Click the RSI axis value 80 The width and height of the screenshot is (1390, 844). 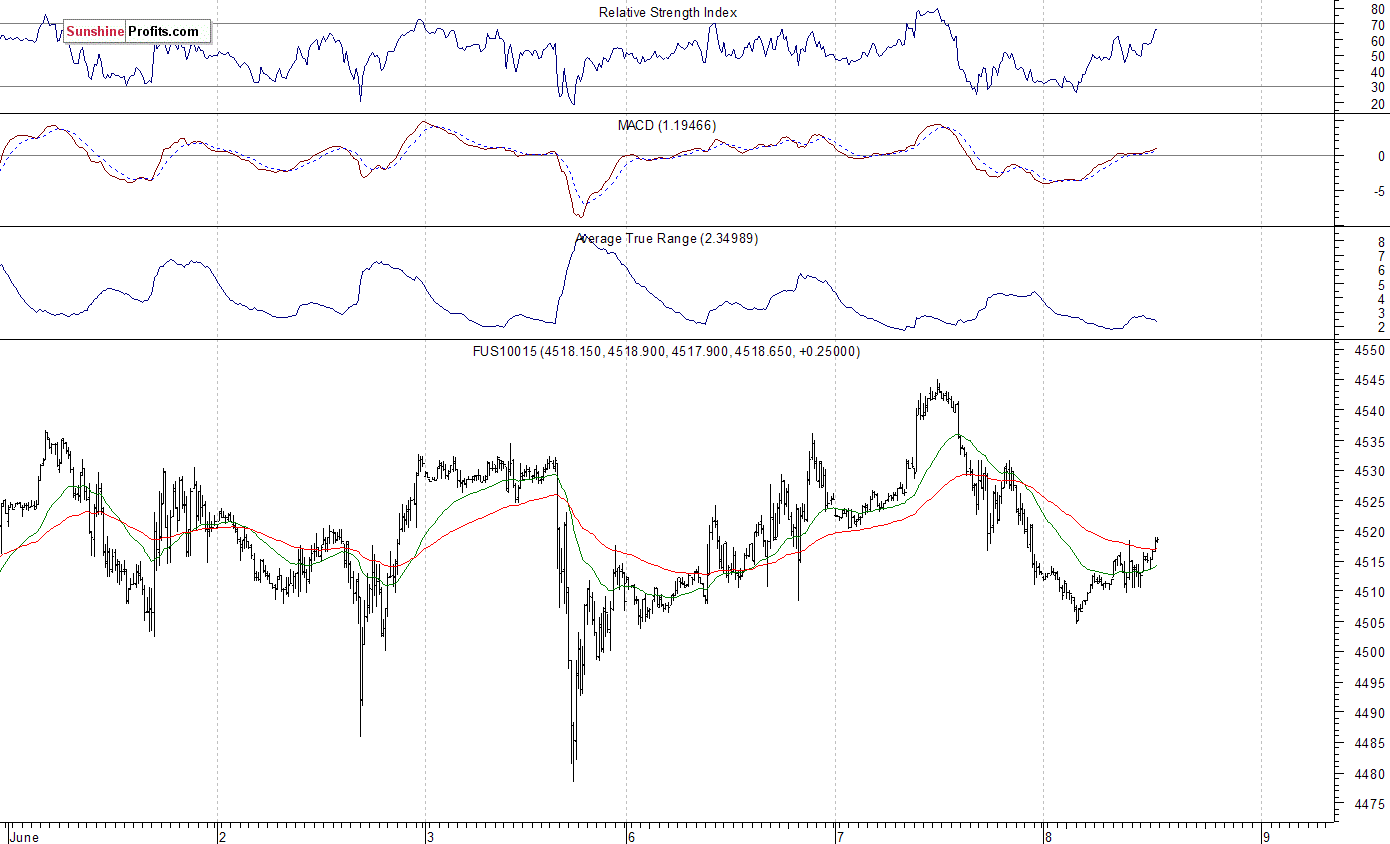click(1378, 9)
